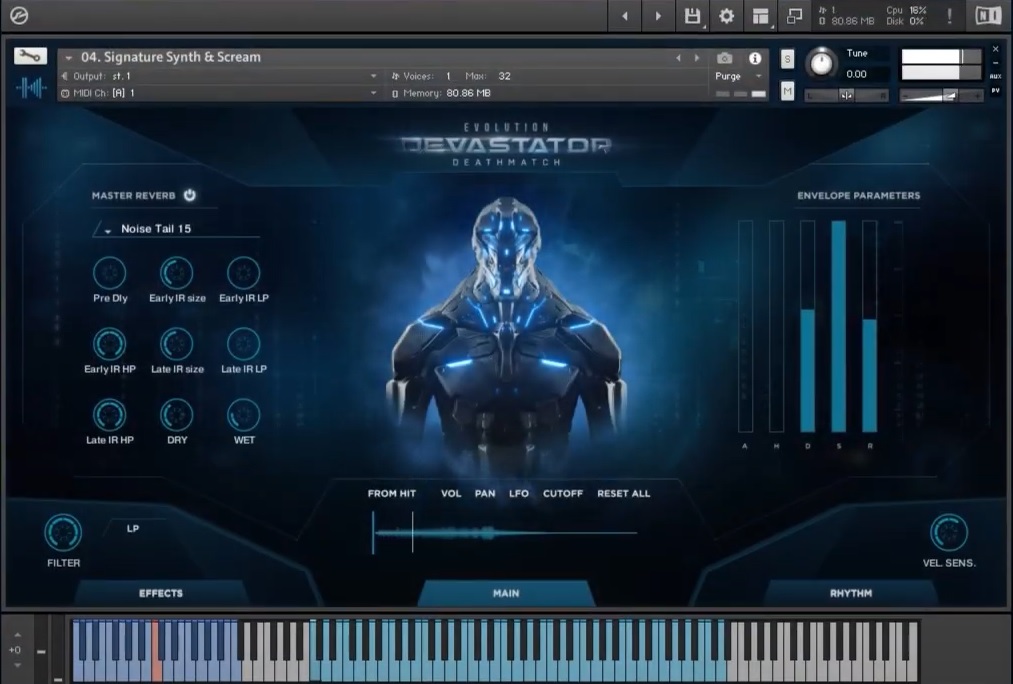Go to previous preset with left arrow in top bar

[x=625, y=16]
